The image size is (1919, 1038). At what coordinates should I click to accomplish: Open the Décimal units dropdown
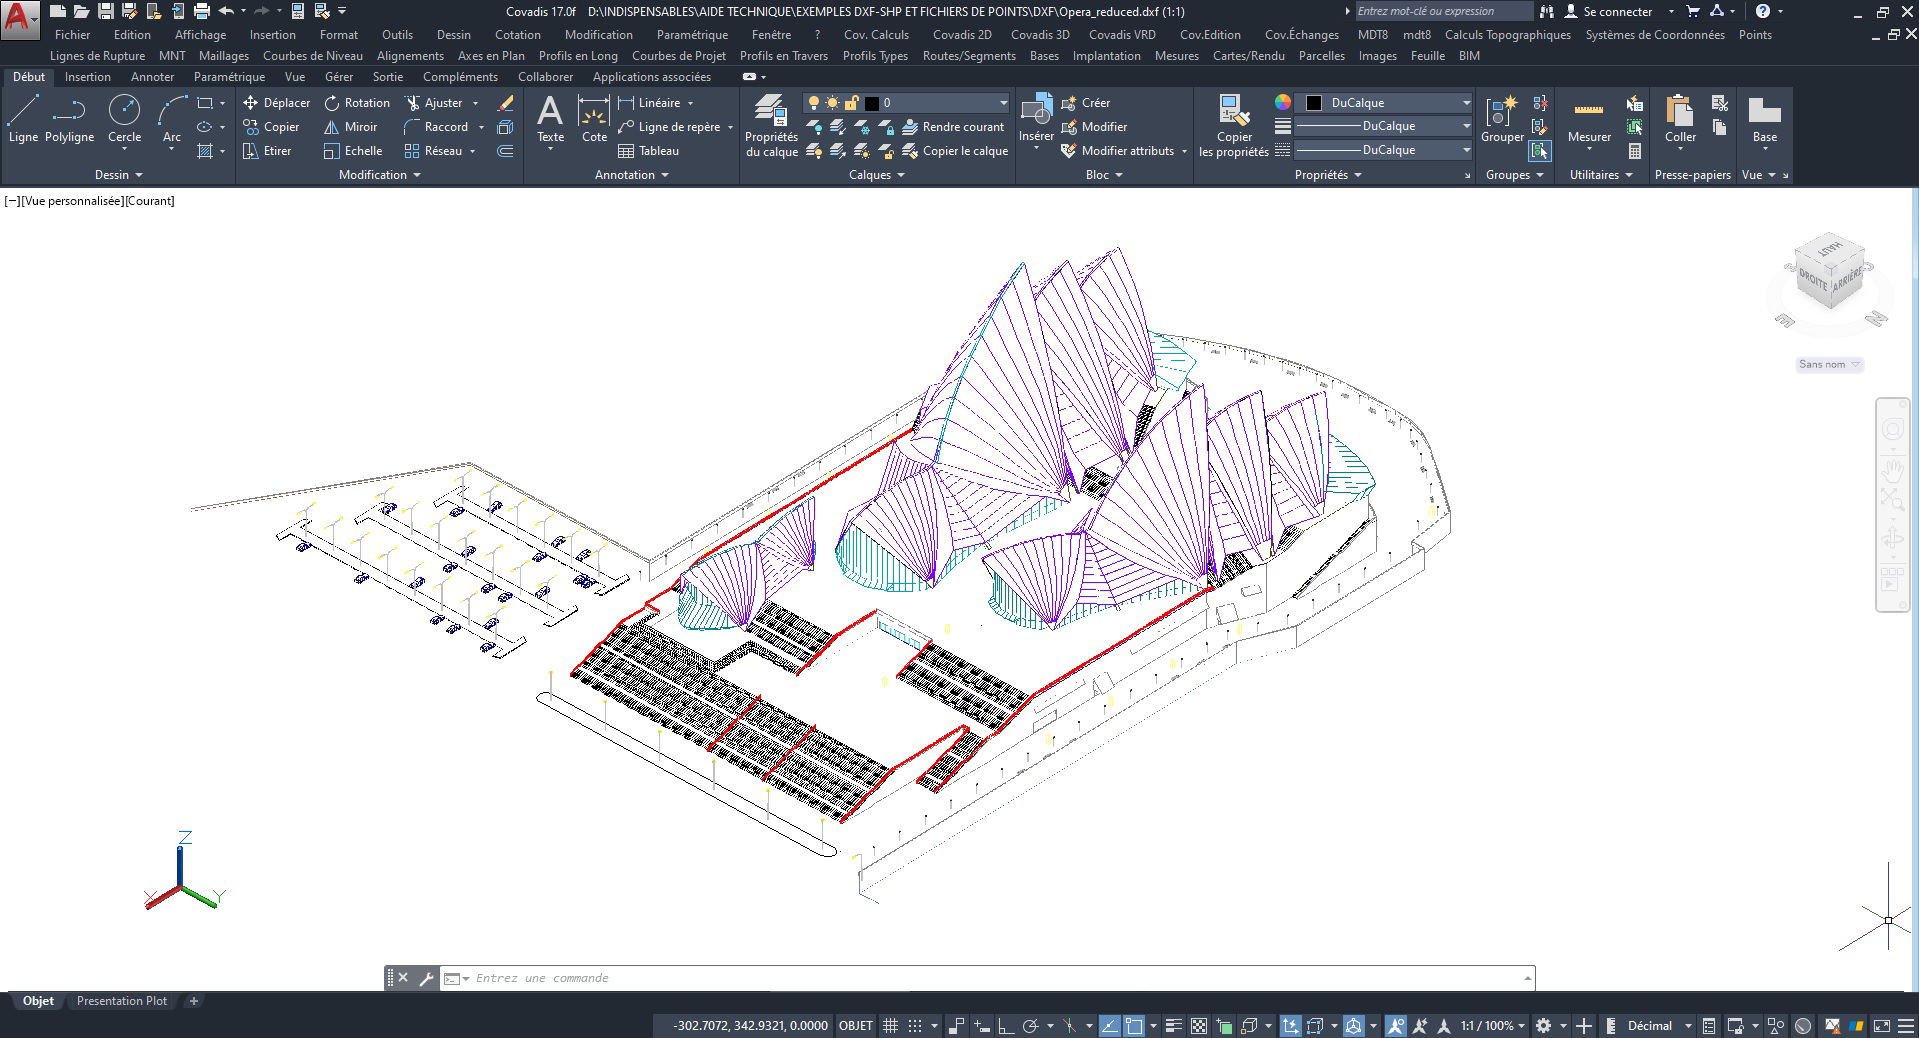point(1659,1025)
